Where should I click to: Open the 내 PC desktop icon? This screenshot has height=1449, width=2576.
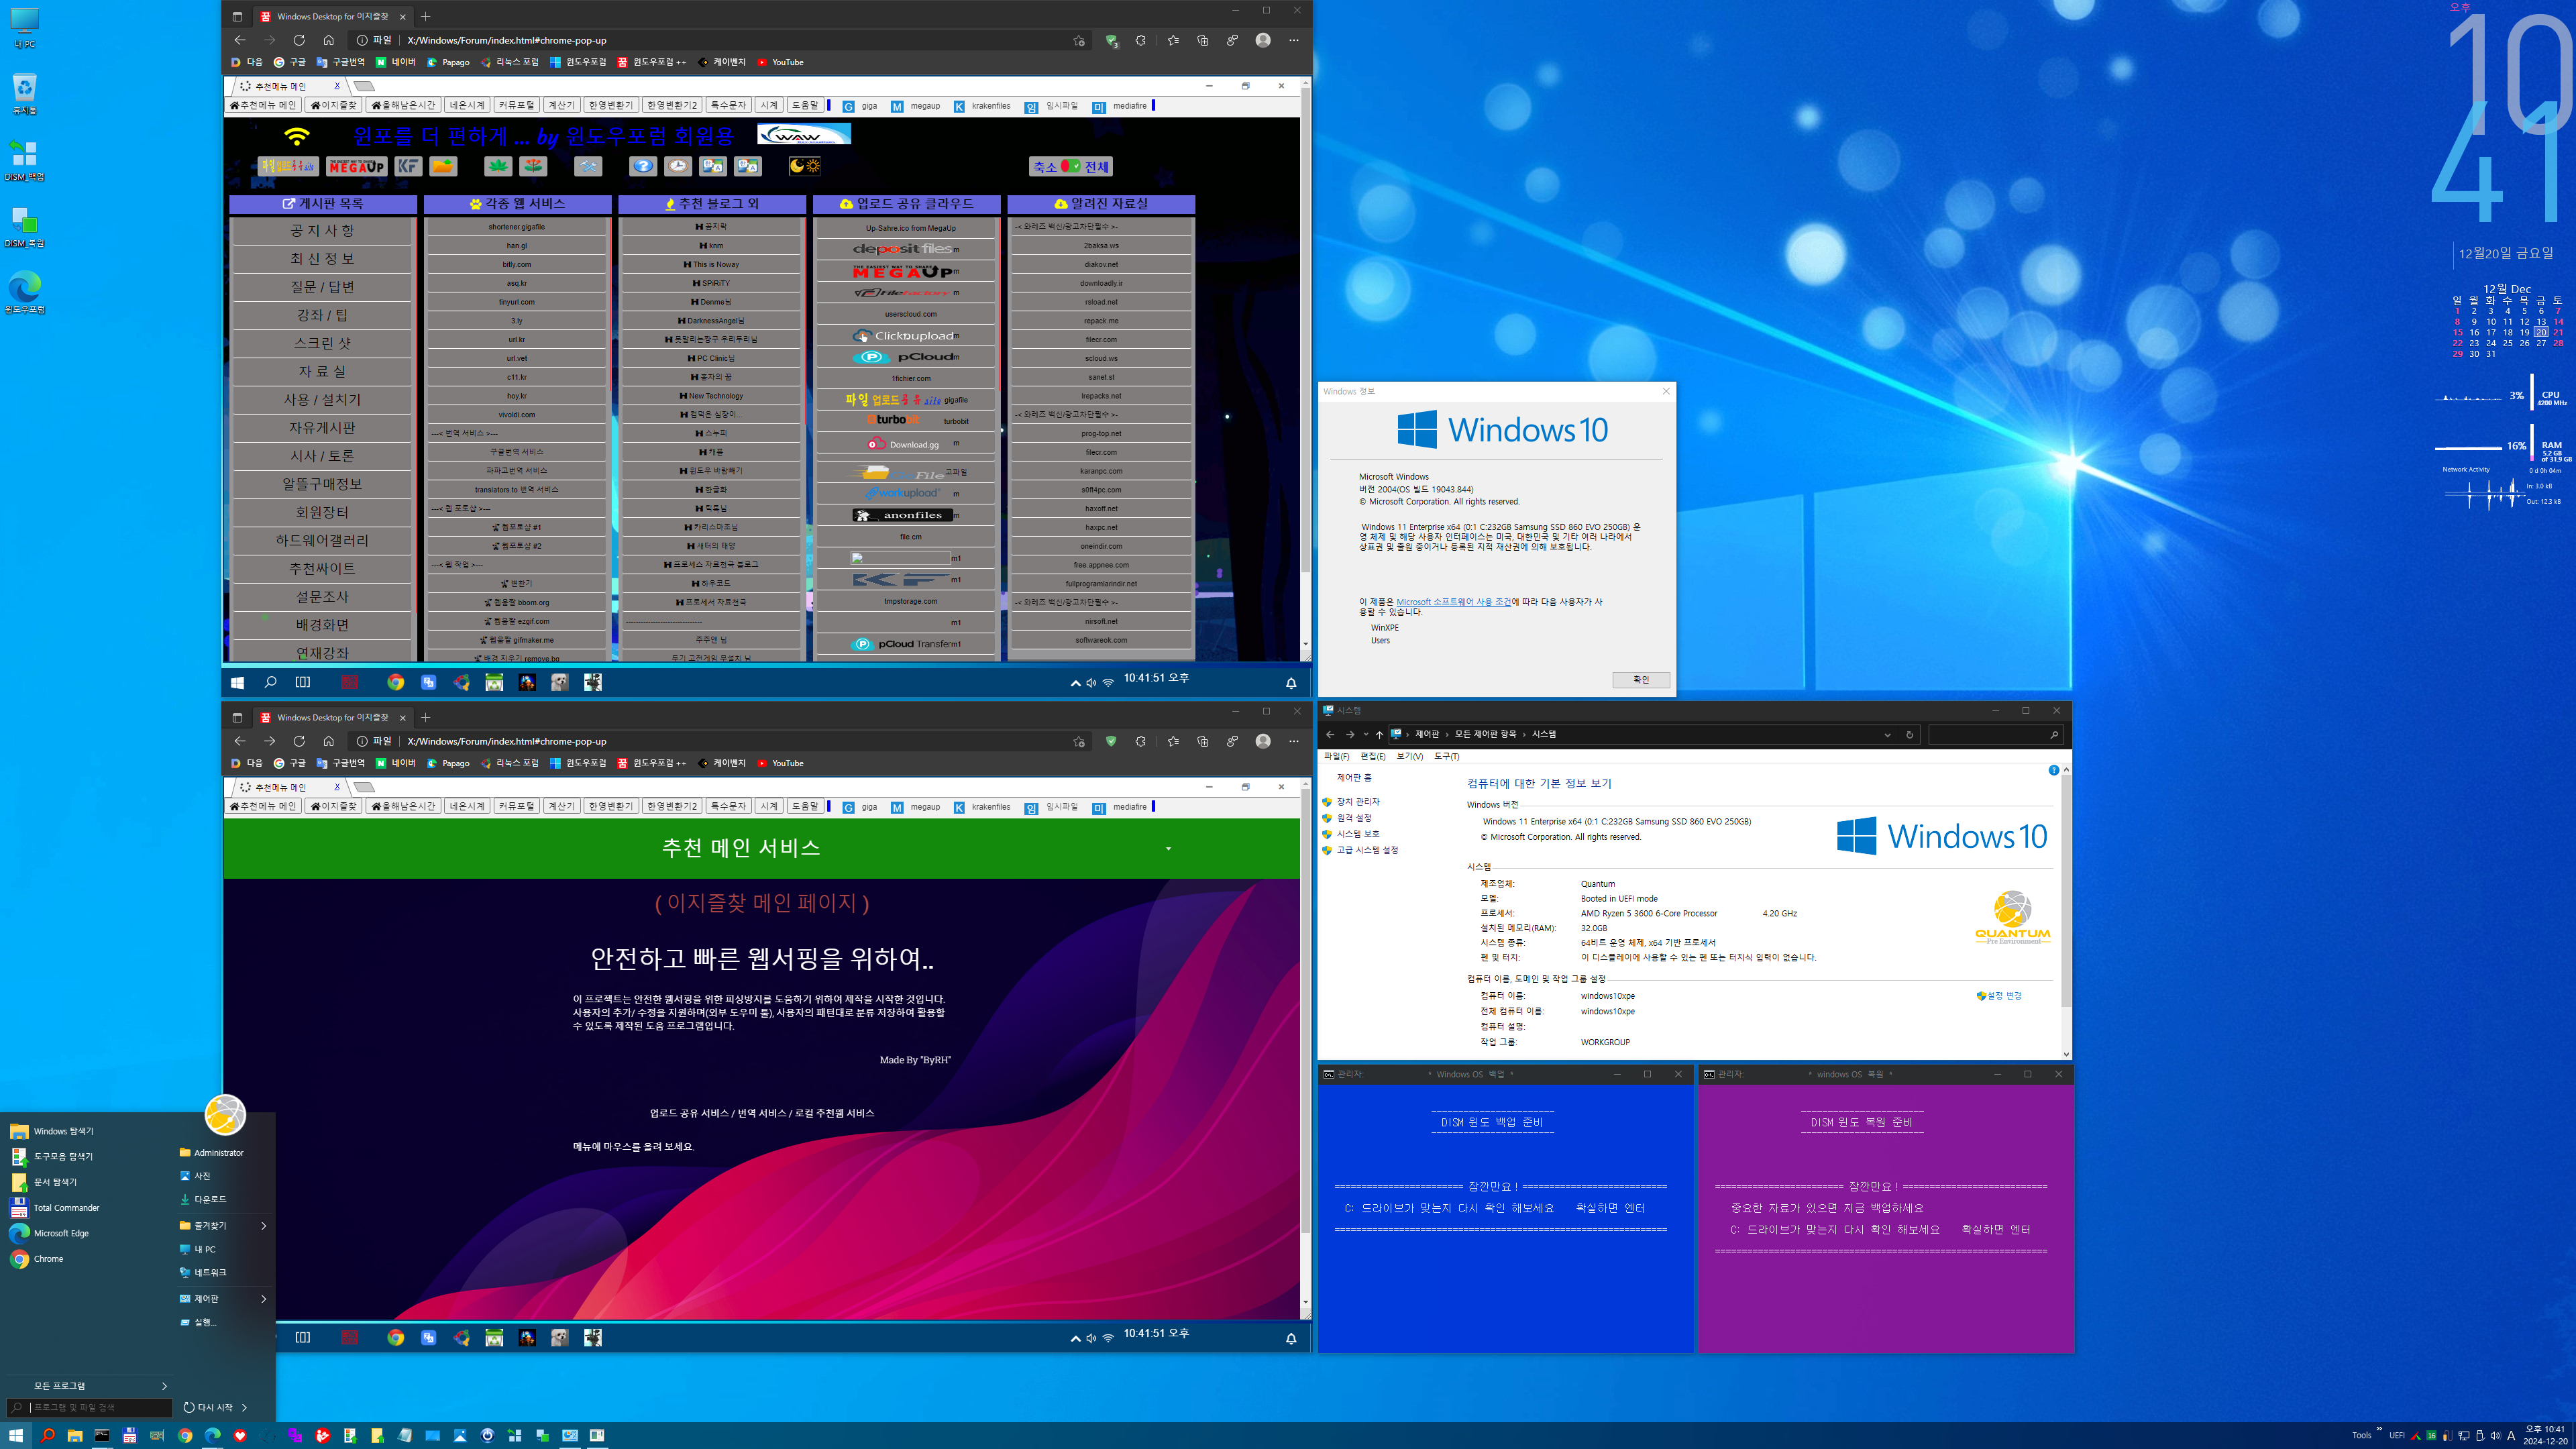[24, 28]
